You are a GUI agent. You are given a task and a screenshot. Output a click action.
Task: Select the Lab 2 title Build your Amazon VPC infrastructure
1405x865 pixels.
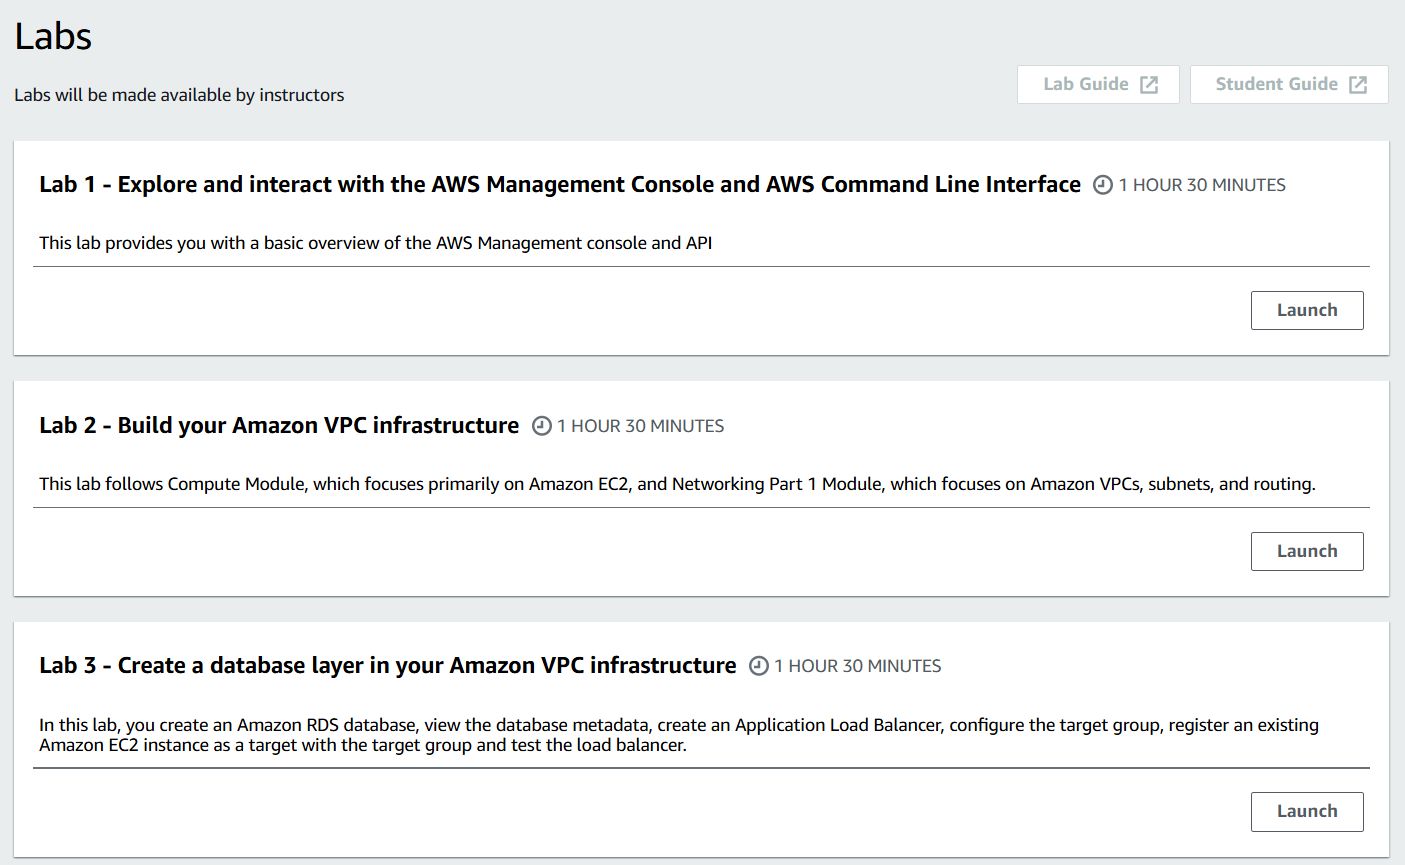pos(279,426)
